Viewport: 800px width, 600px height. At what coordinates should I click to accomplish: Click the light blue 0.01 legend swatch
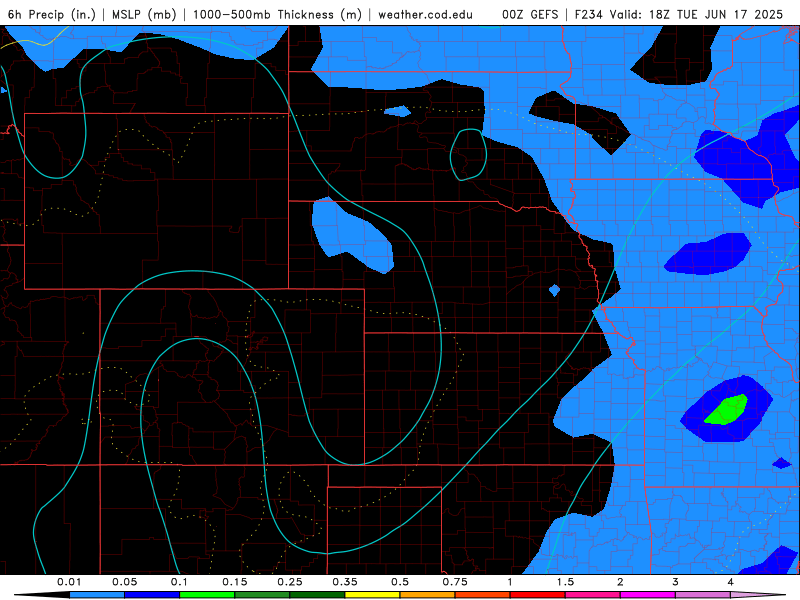pyautogui.click(x=97, y=595)
